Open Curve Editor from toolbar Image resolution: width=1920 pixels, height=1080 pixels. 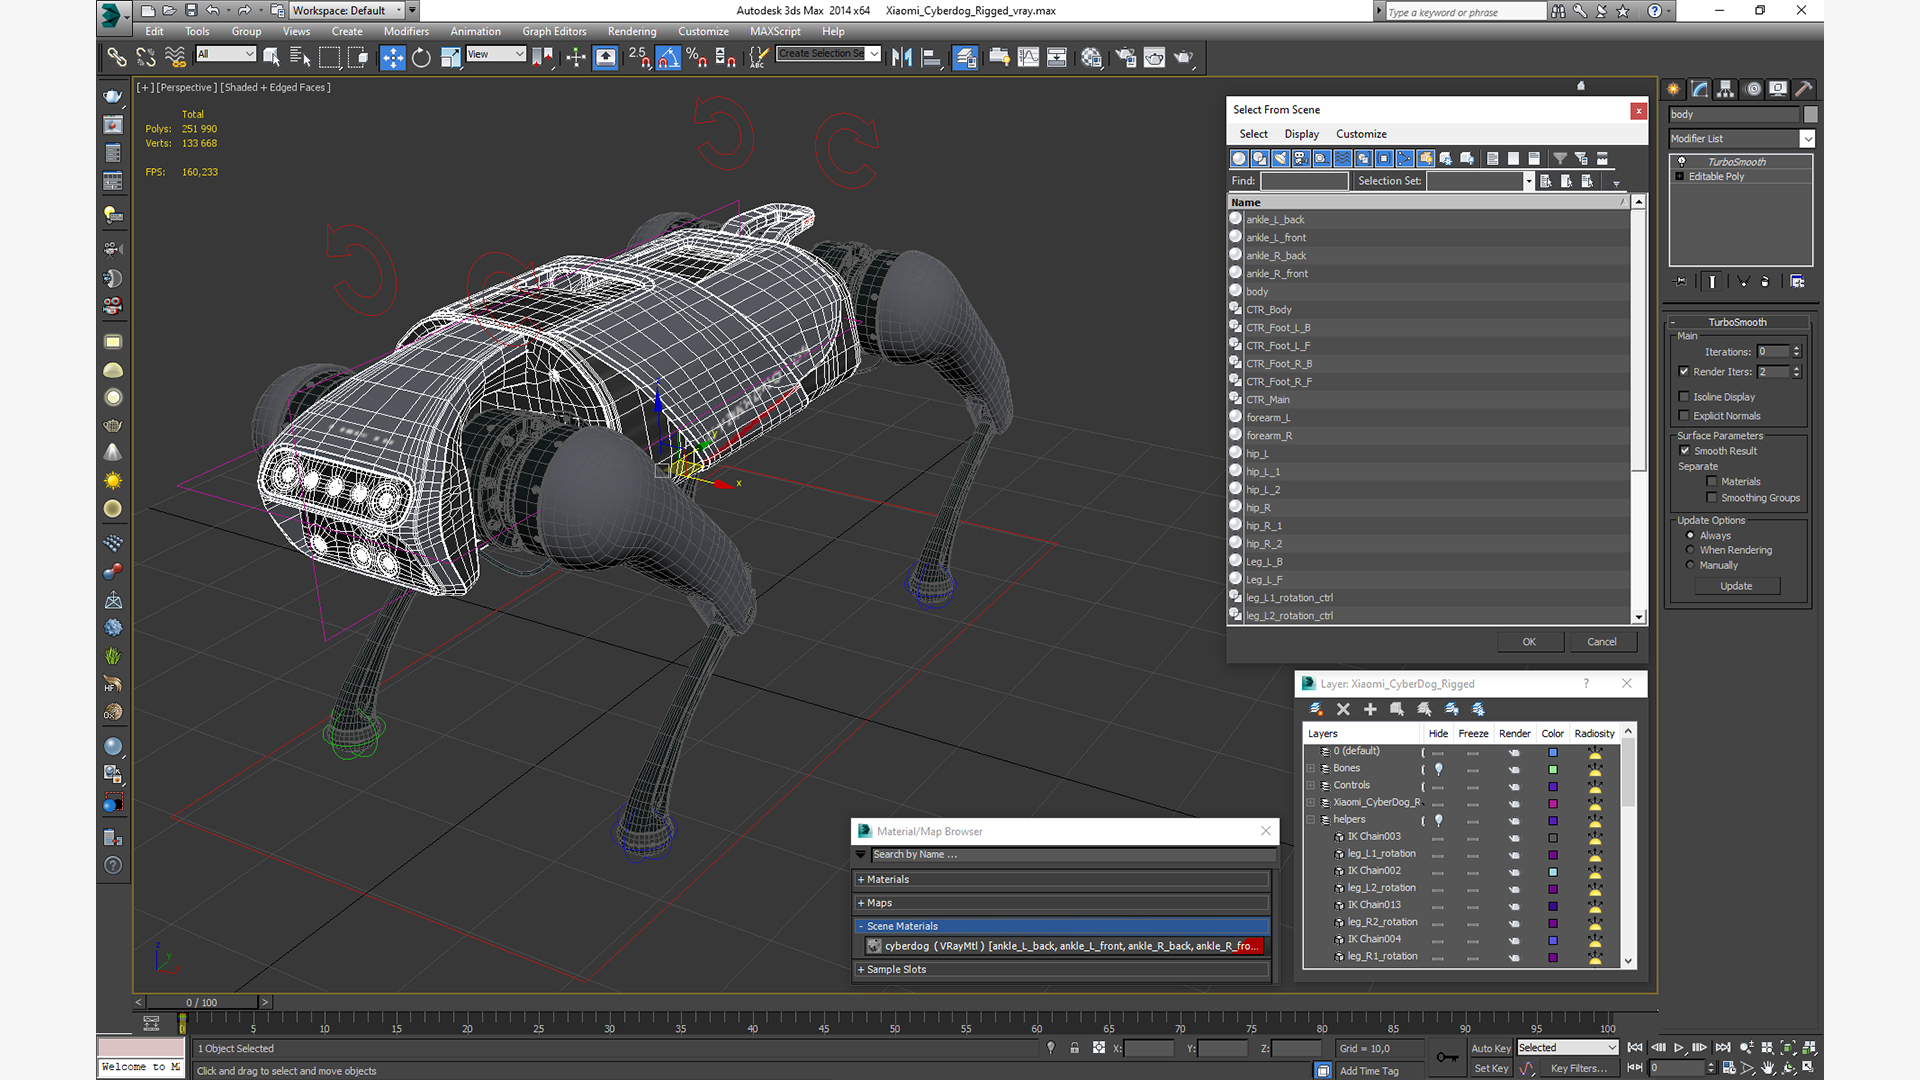1028,57
